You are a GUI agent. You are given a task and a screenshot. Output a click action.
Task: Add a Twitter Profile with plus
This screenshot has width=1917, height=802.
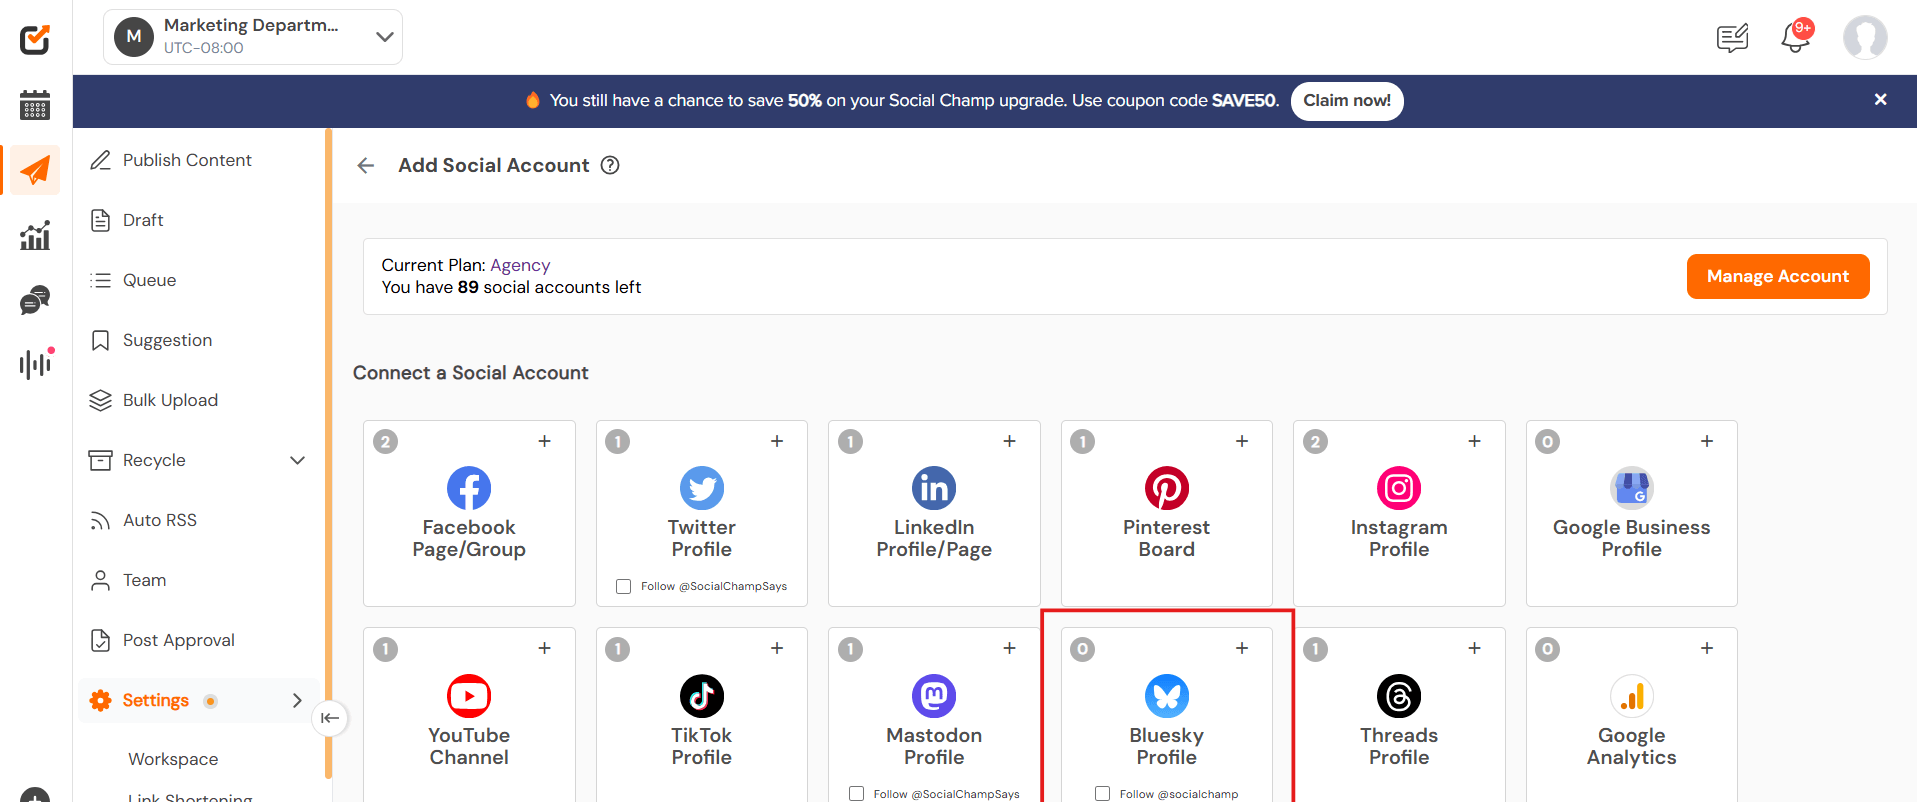point(777,441)
